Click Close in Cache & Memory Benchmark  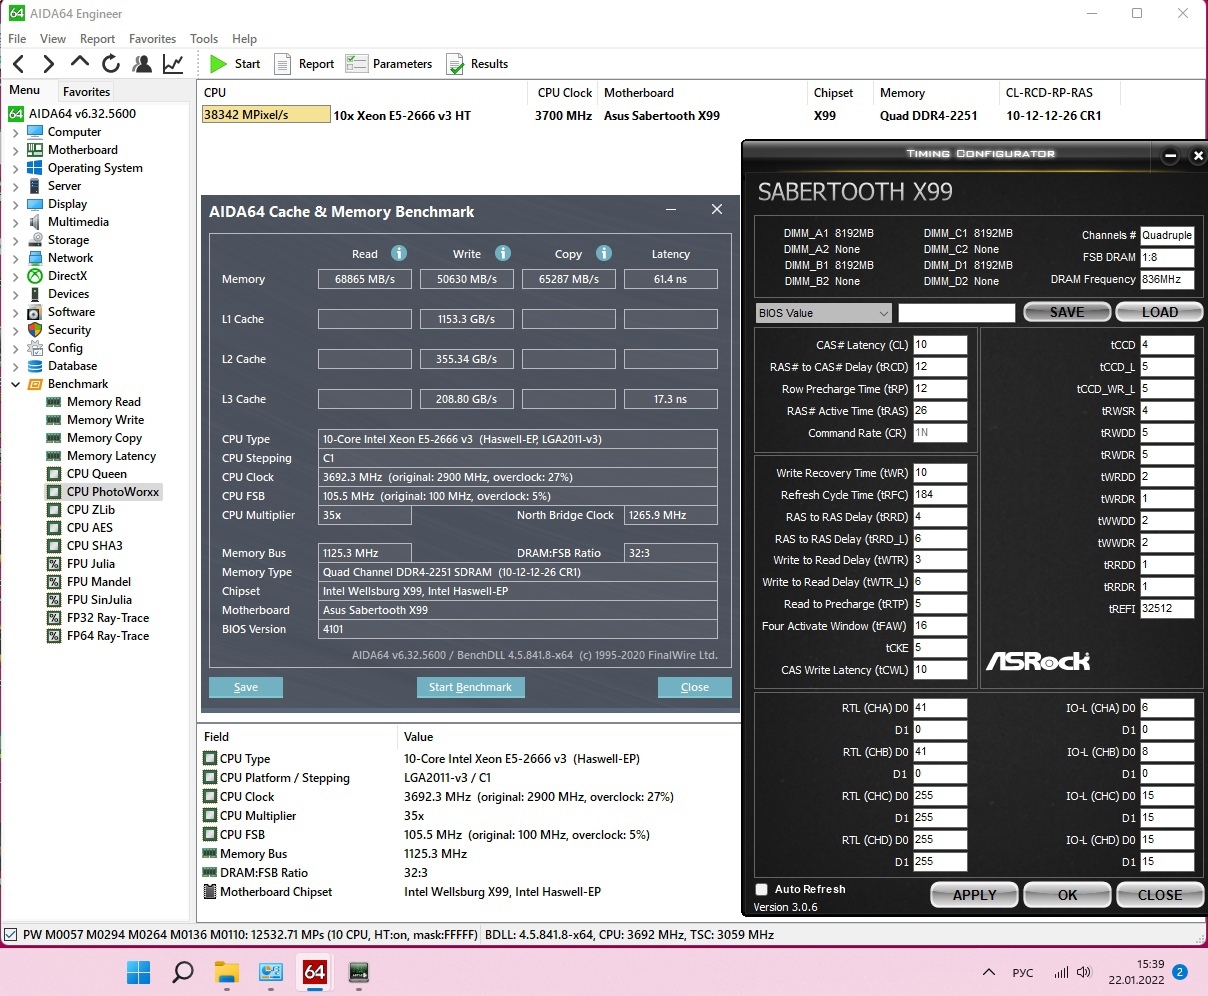point(695,688)
